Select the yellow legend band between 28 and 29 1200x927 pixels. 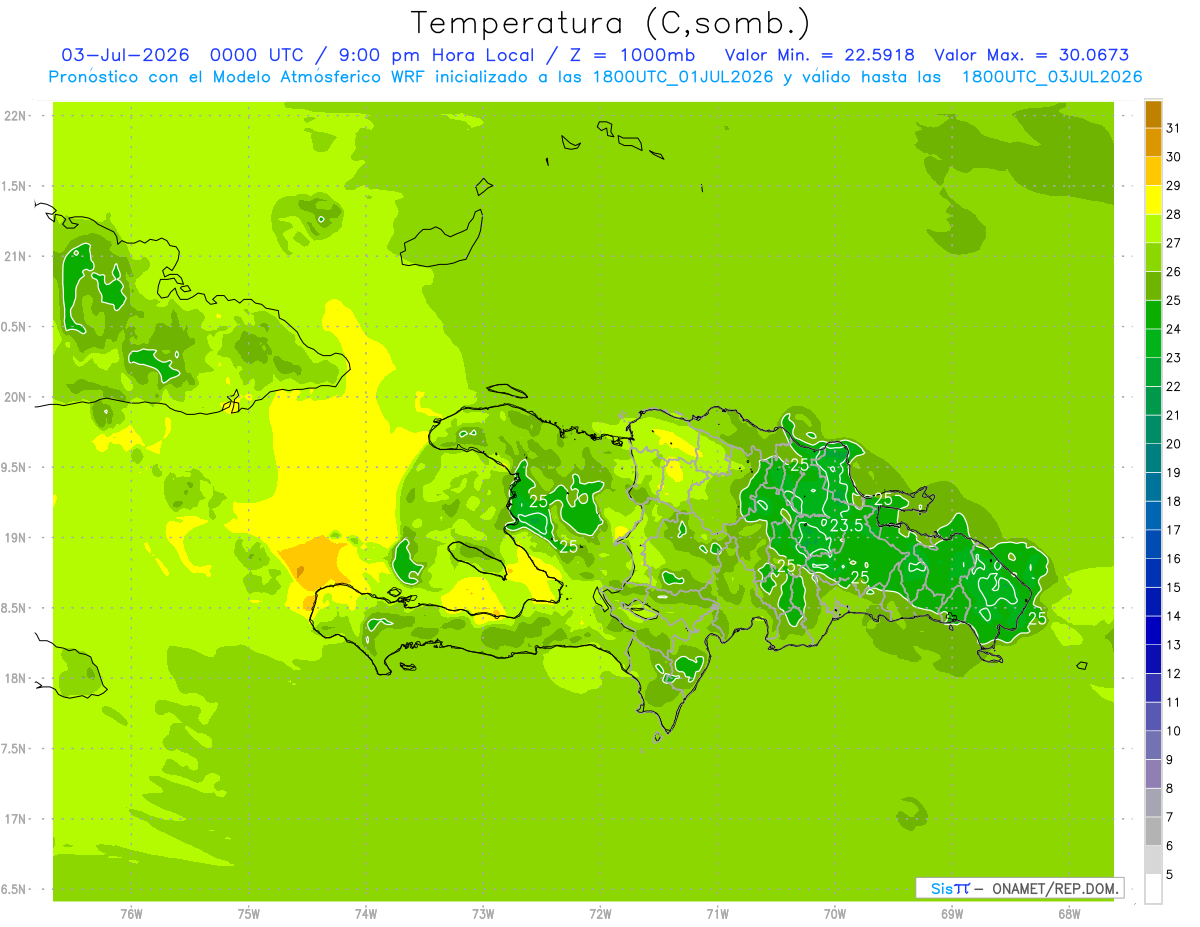pos(1153,200)
